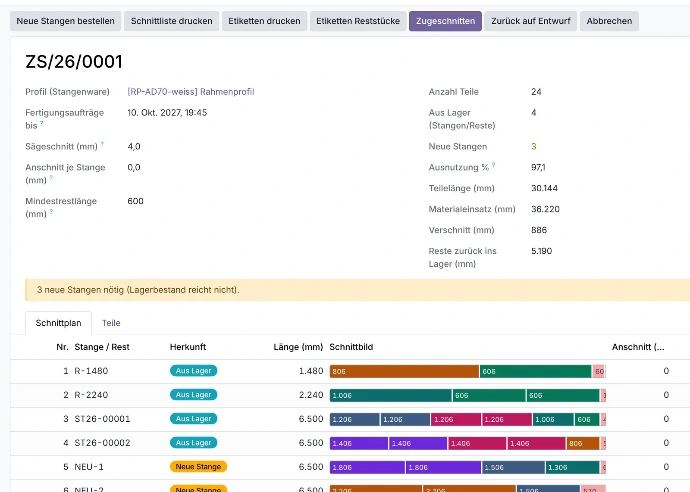This screenshot has width=690, height=492.
Task: Click 1.006 segment in R-2240 cut diagram
Action: [391, 396]
